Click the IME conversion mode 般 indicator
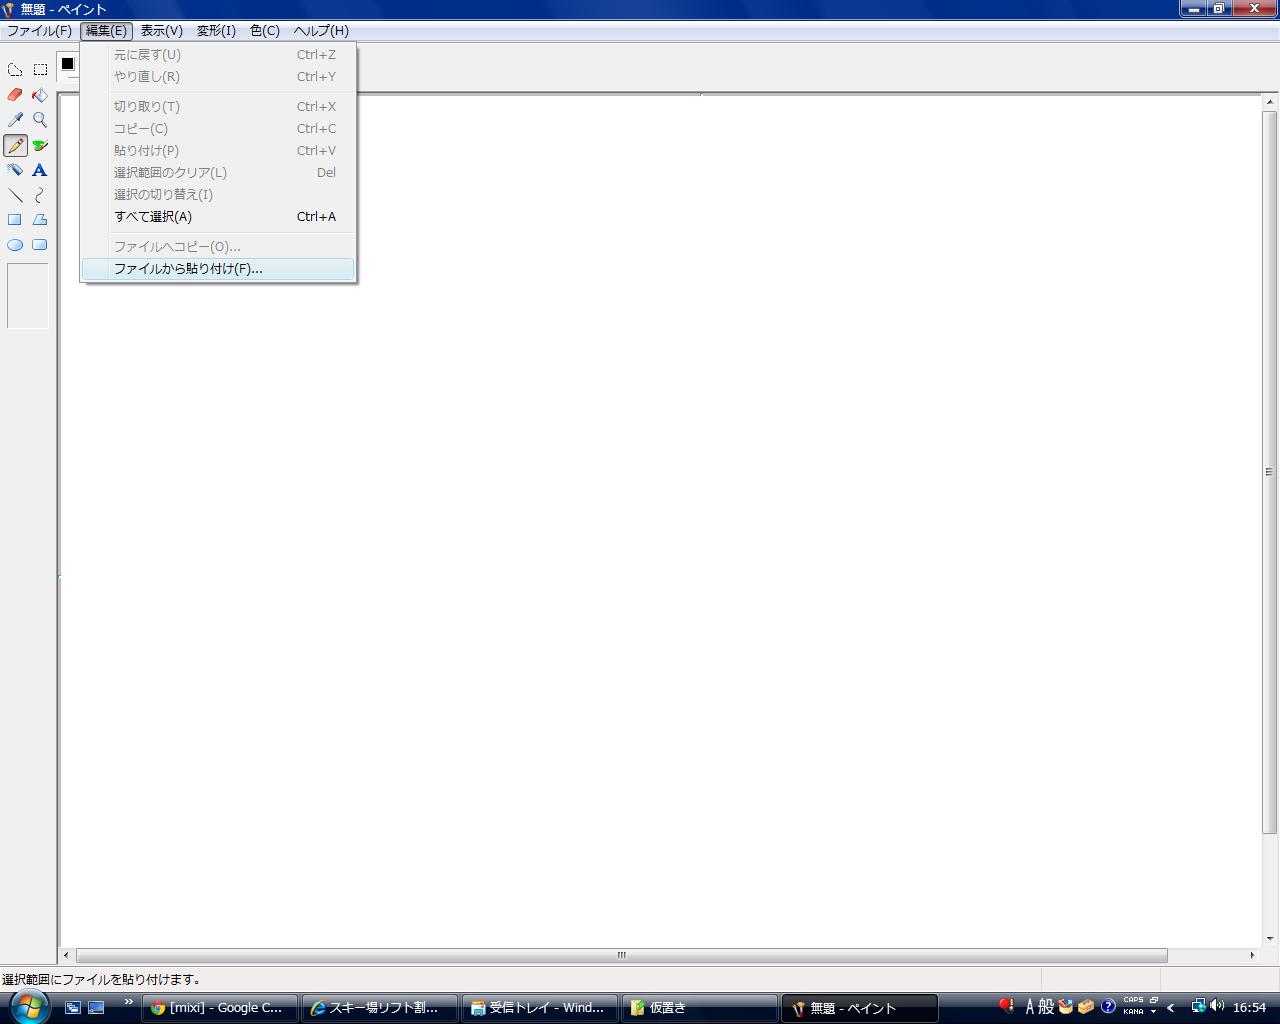 [x=1047, y=1007]
